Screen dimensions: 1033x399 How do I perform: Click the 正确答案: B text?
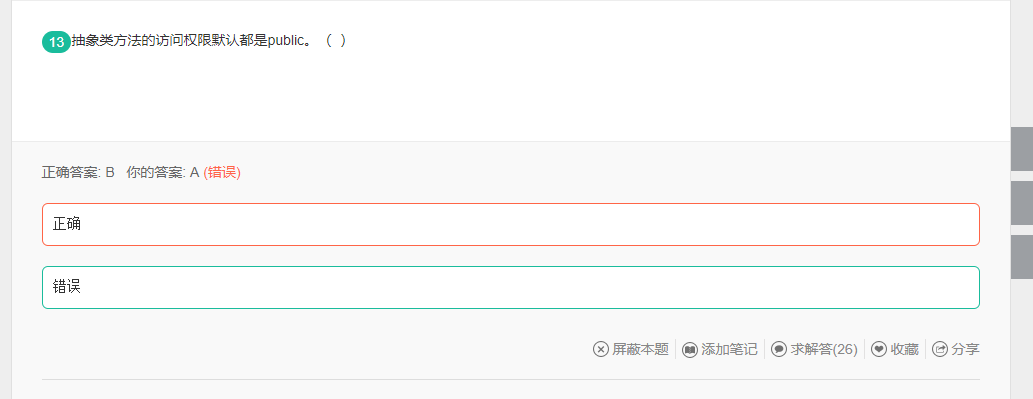[x=78, y=173]
